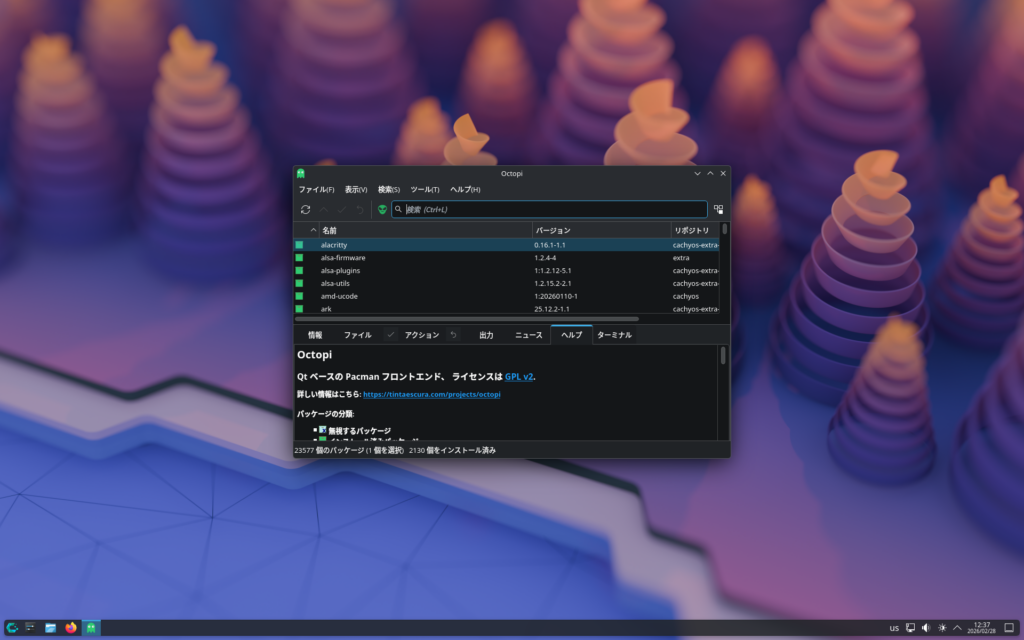The image size is (1024, 640).
Task: Open Firefox from the taskbar
Action: pyautogui.click(x=71, y=628)
